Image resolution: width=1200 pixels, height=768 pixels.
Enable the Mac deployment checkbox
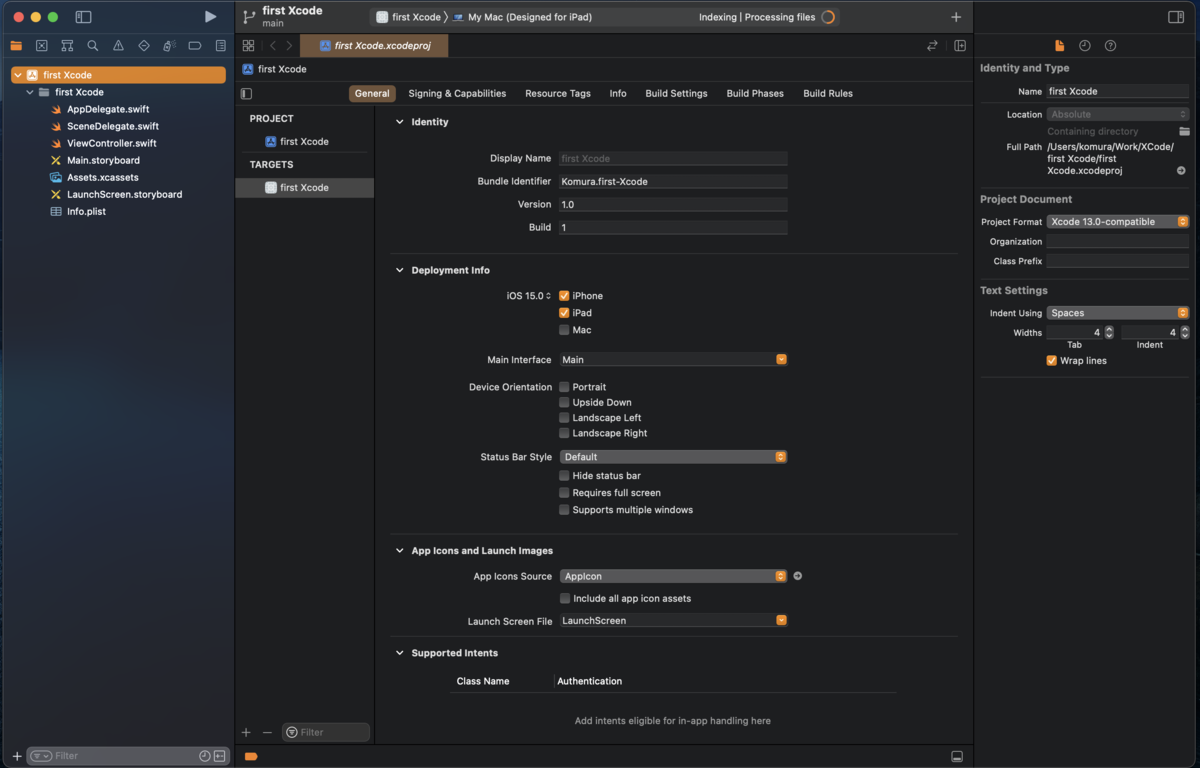coord(564,330)
